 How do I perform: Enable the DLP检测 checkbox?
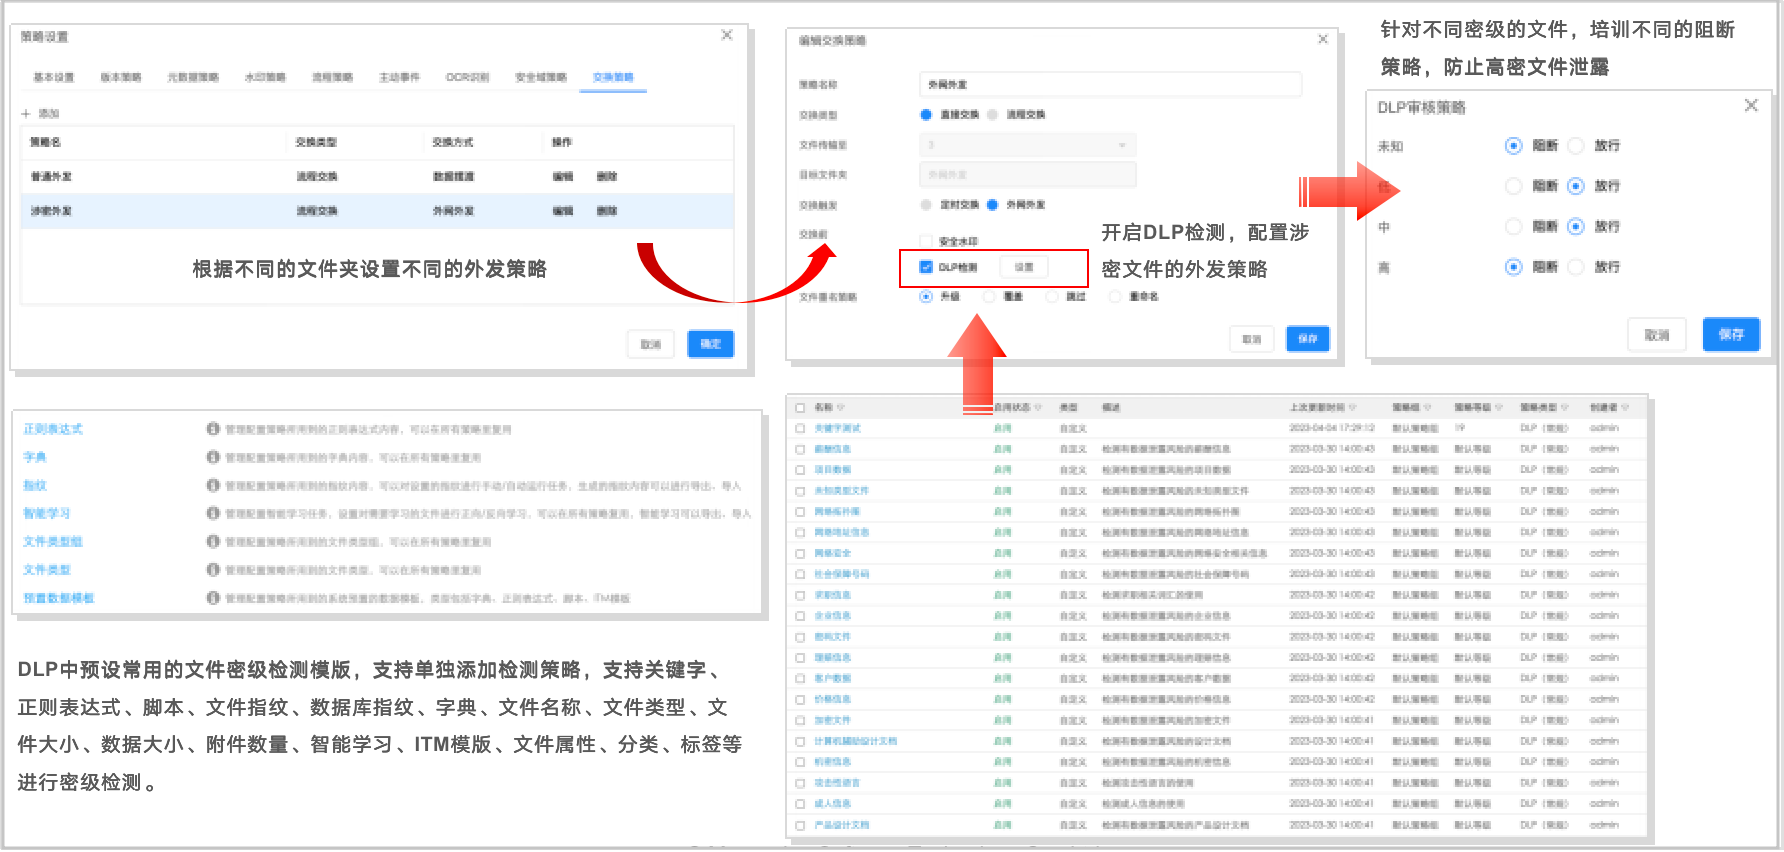[x=926, y=267]
